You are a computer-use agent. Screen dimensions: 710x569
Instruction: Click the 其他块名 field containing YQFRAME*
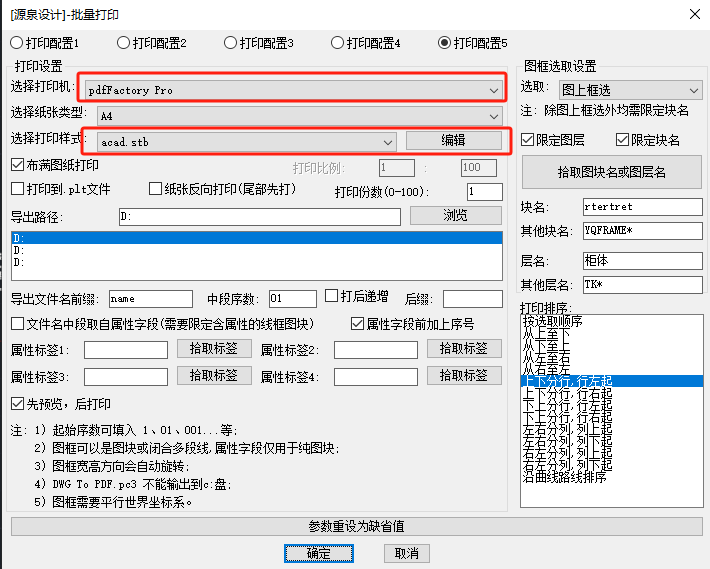click(643, 231)
